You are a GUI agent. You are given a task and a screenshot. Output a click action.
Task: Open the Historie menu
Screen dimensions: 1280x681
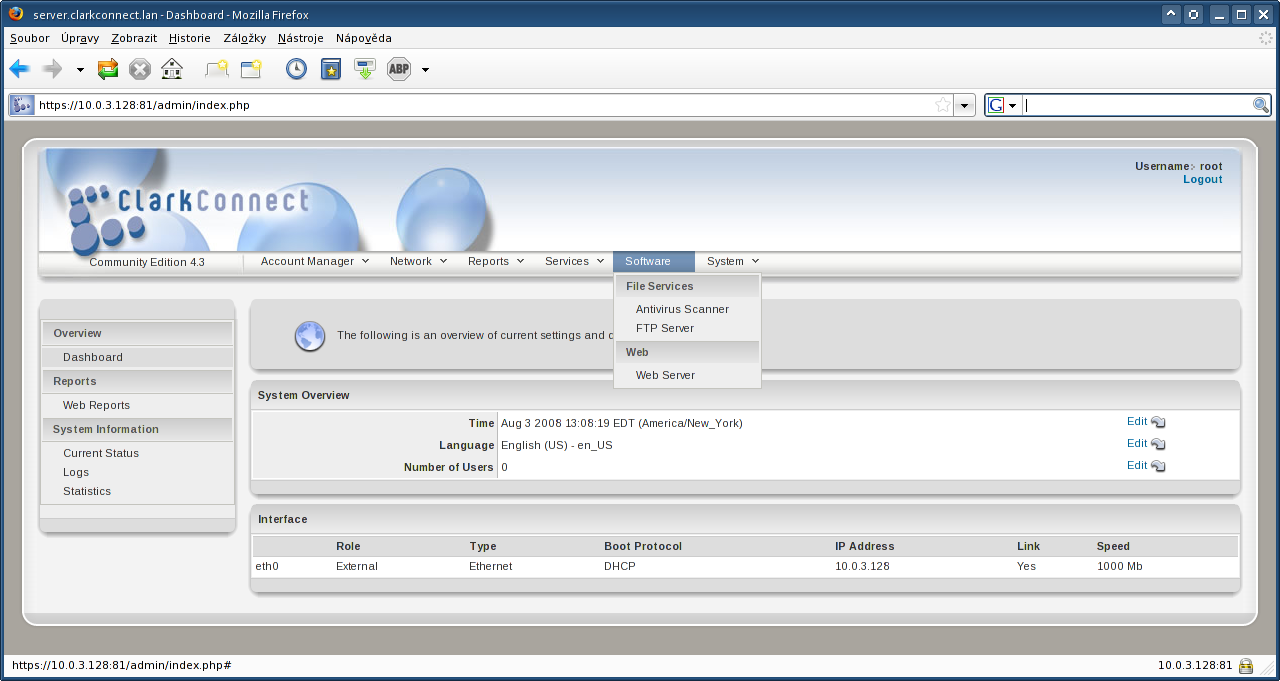190,38
